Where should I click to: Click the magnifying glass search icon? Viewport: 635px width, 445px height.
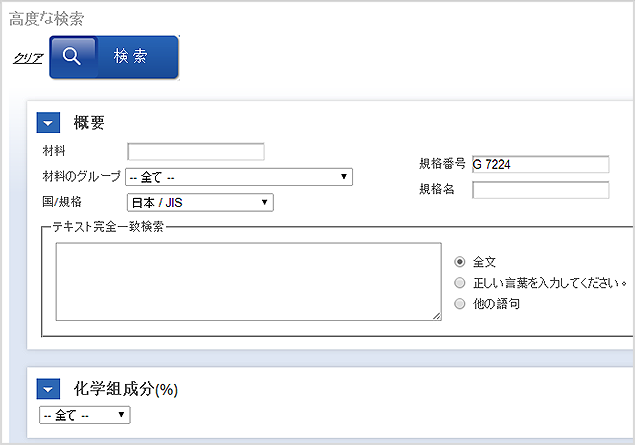tap(72, 56)
